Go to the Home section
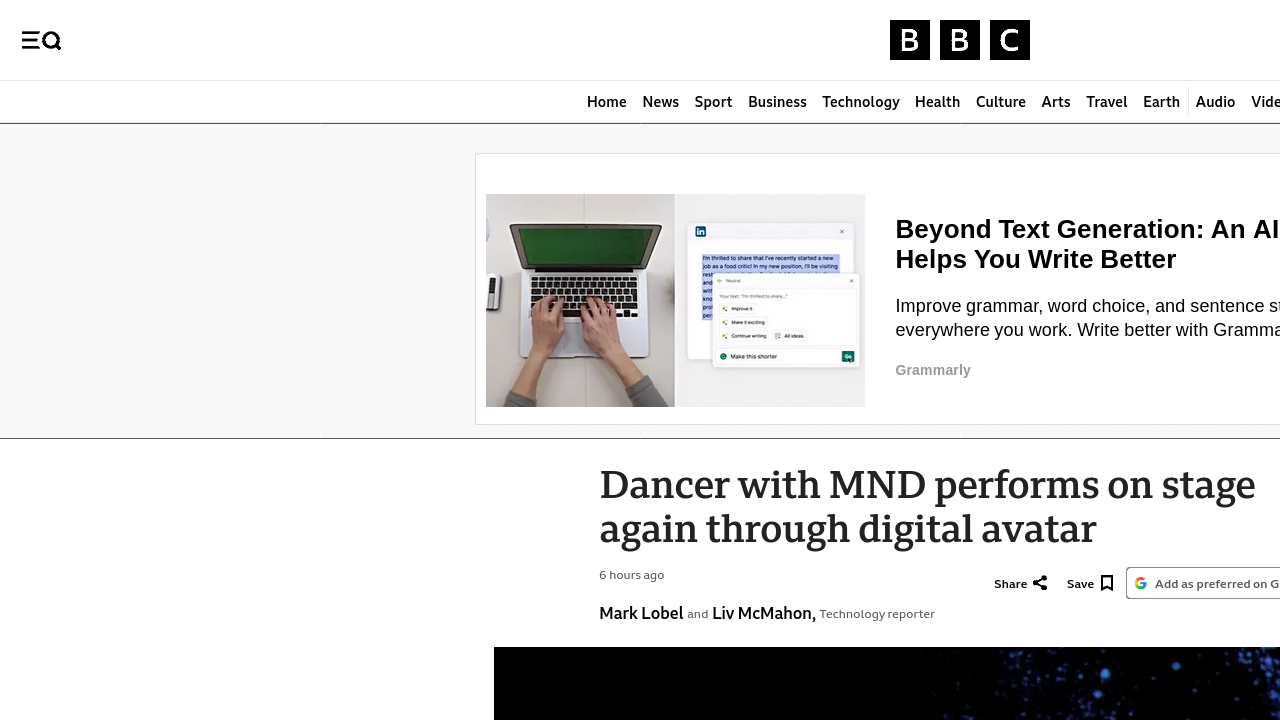The width and height of the screenshot is (1280, 720). tap(606, 102)
